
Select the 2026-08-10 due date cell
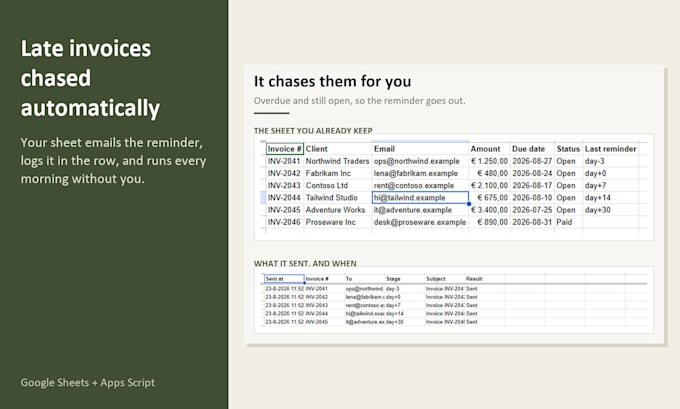pos(532,197)
